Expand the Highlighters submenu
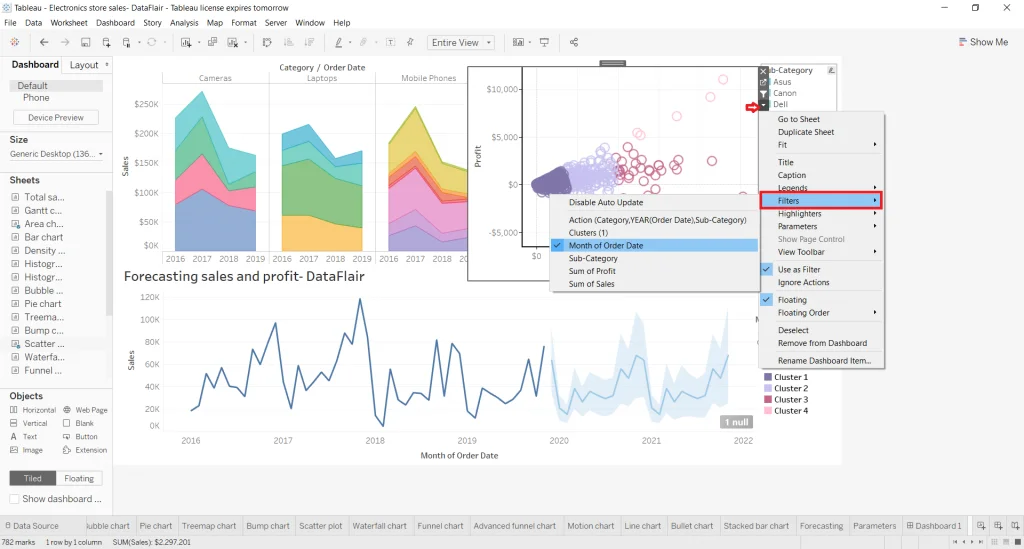 pyautogui.click(x=822, y=213)
